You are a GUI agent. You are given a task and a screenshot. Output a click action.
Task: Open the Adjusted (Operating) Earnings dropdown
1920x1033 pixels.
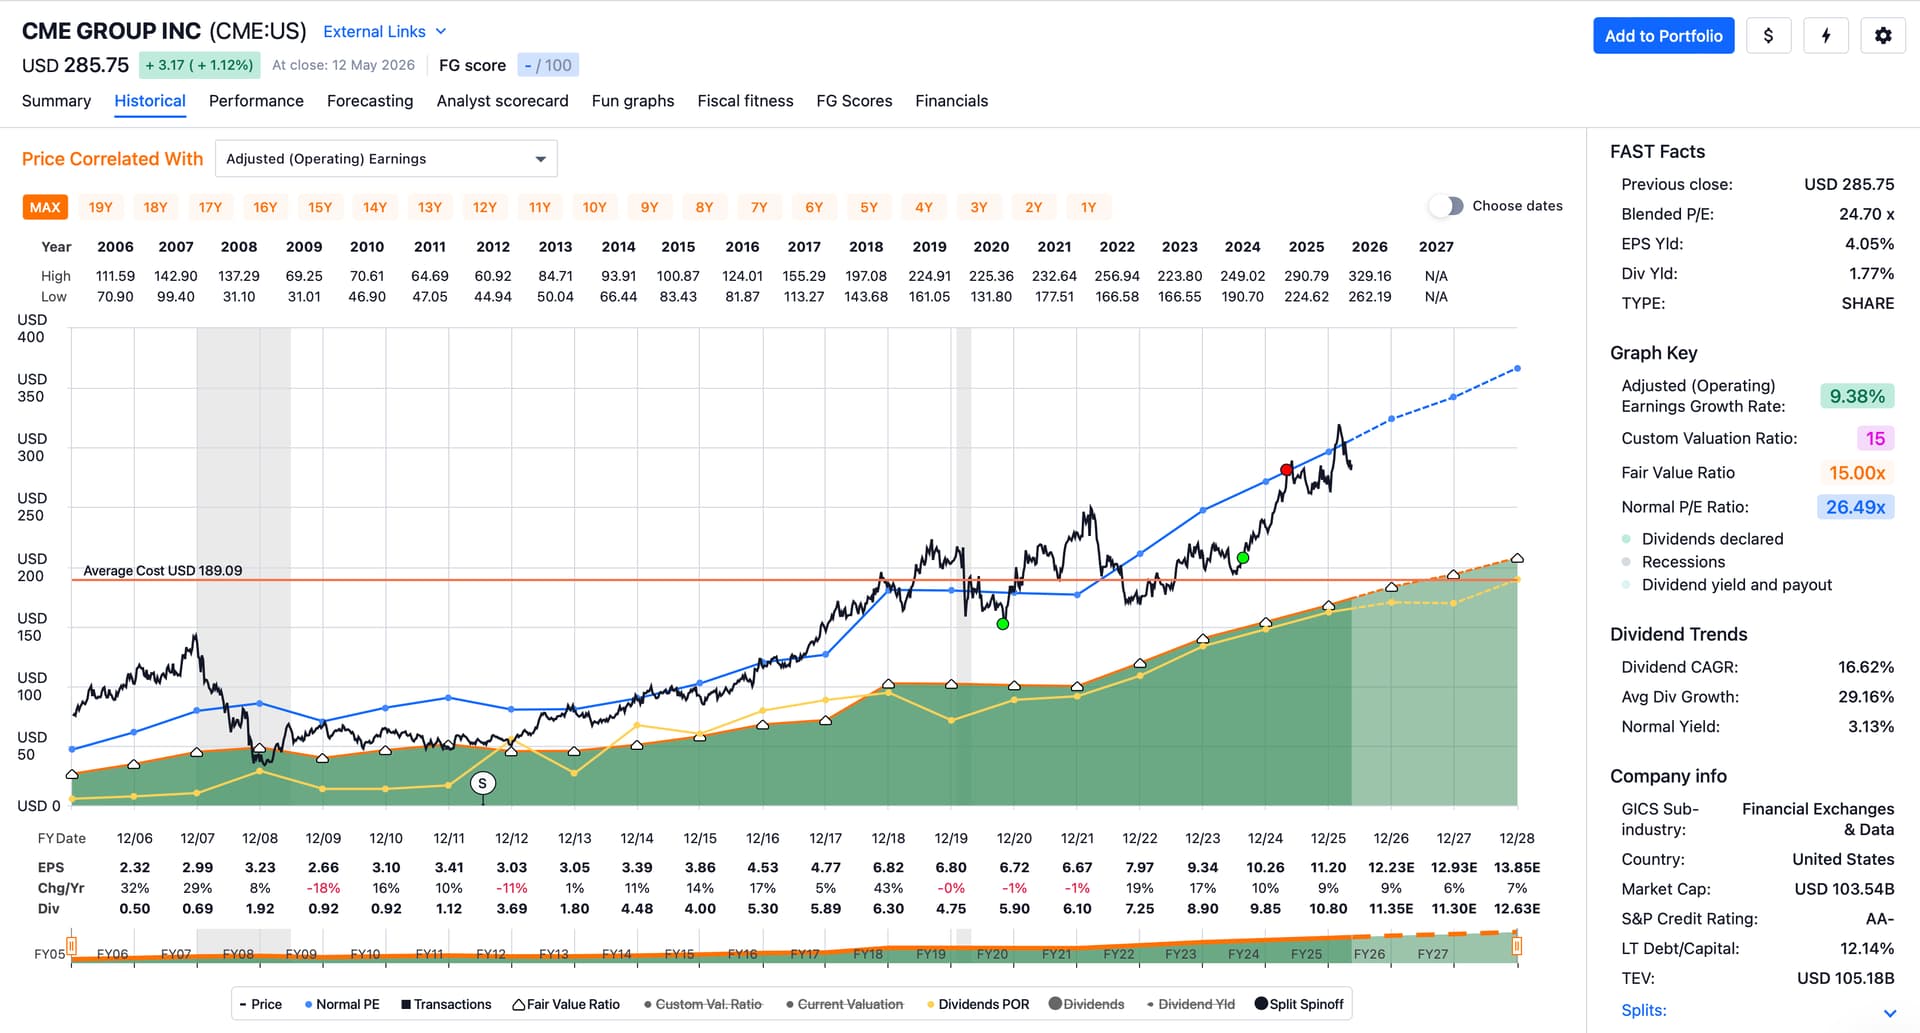pyautogui.click(x=386, y=159)
